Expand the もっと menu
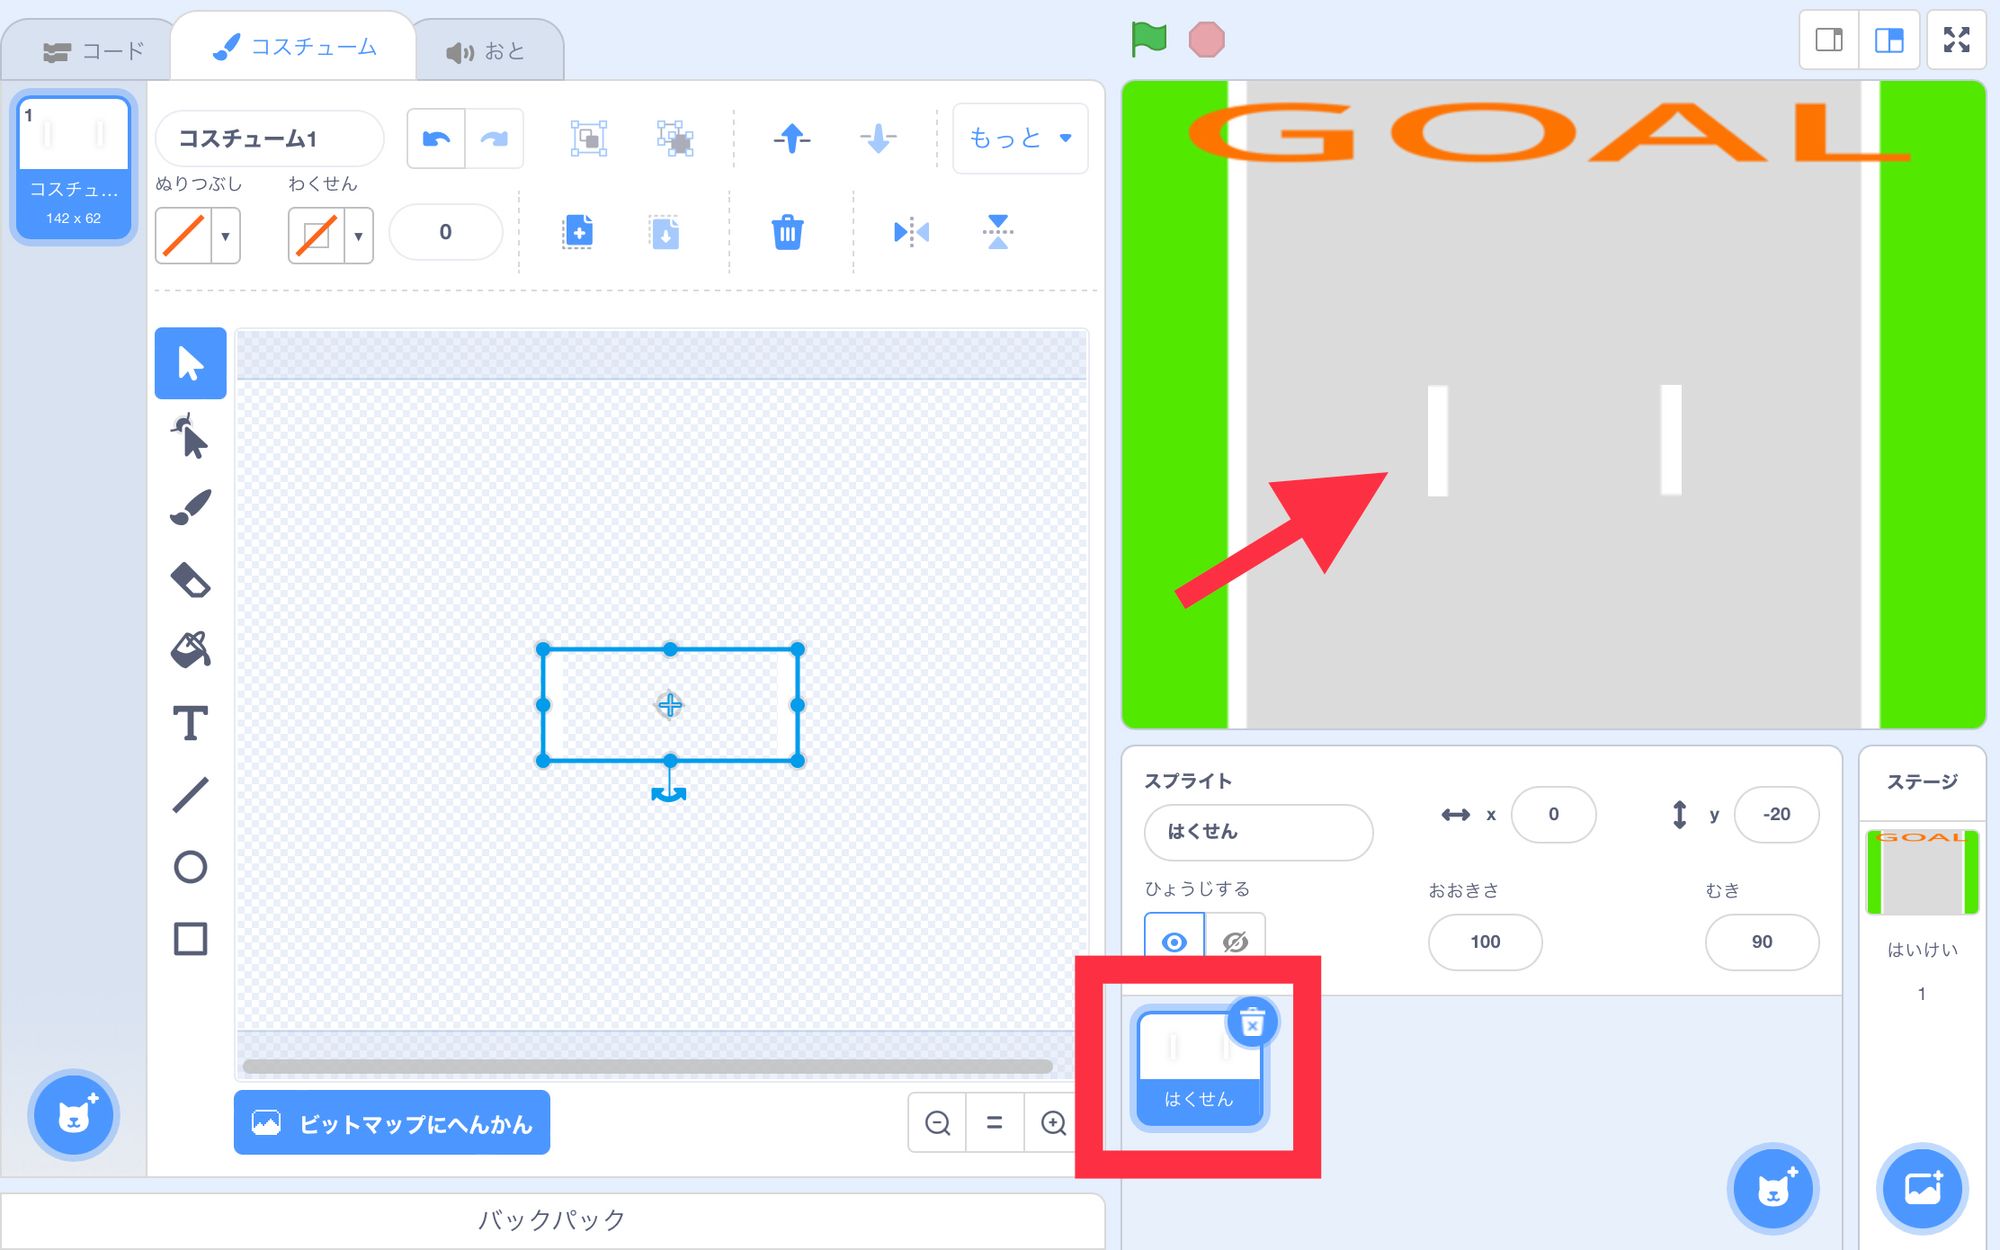The height and width of the screenshot is (1250, 2000). click(1019, 138)
